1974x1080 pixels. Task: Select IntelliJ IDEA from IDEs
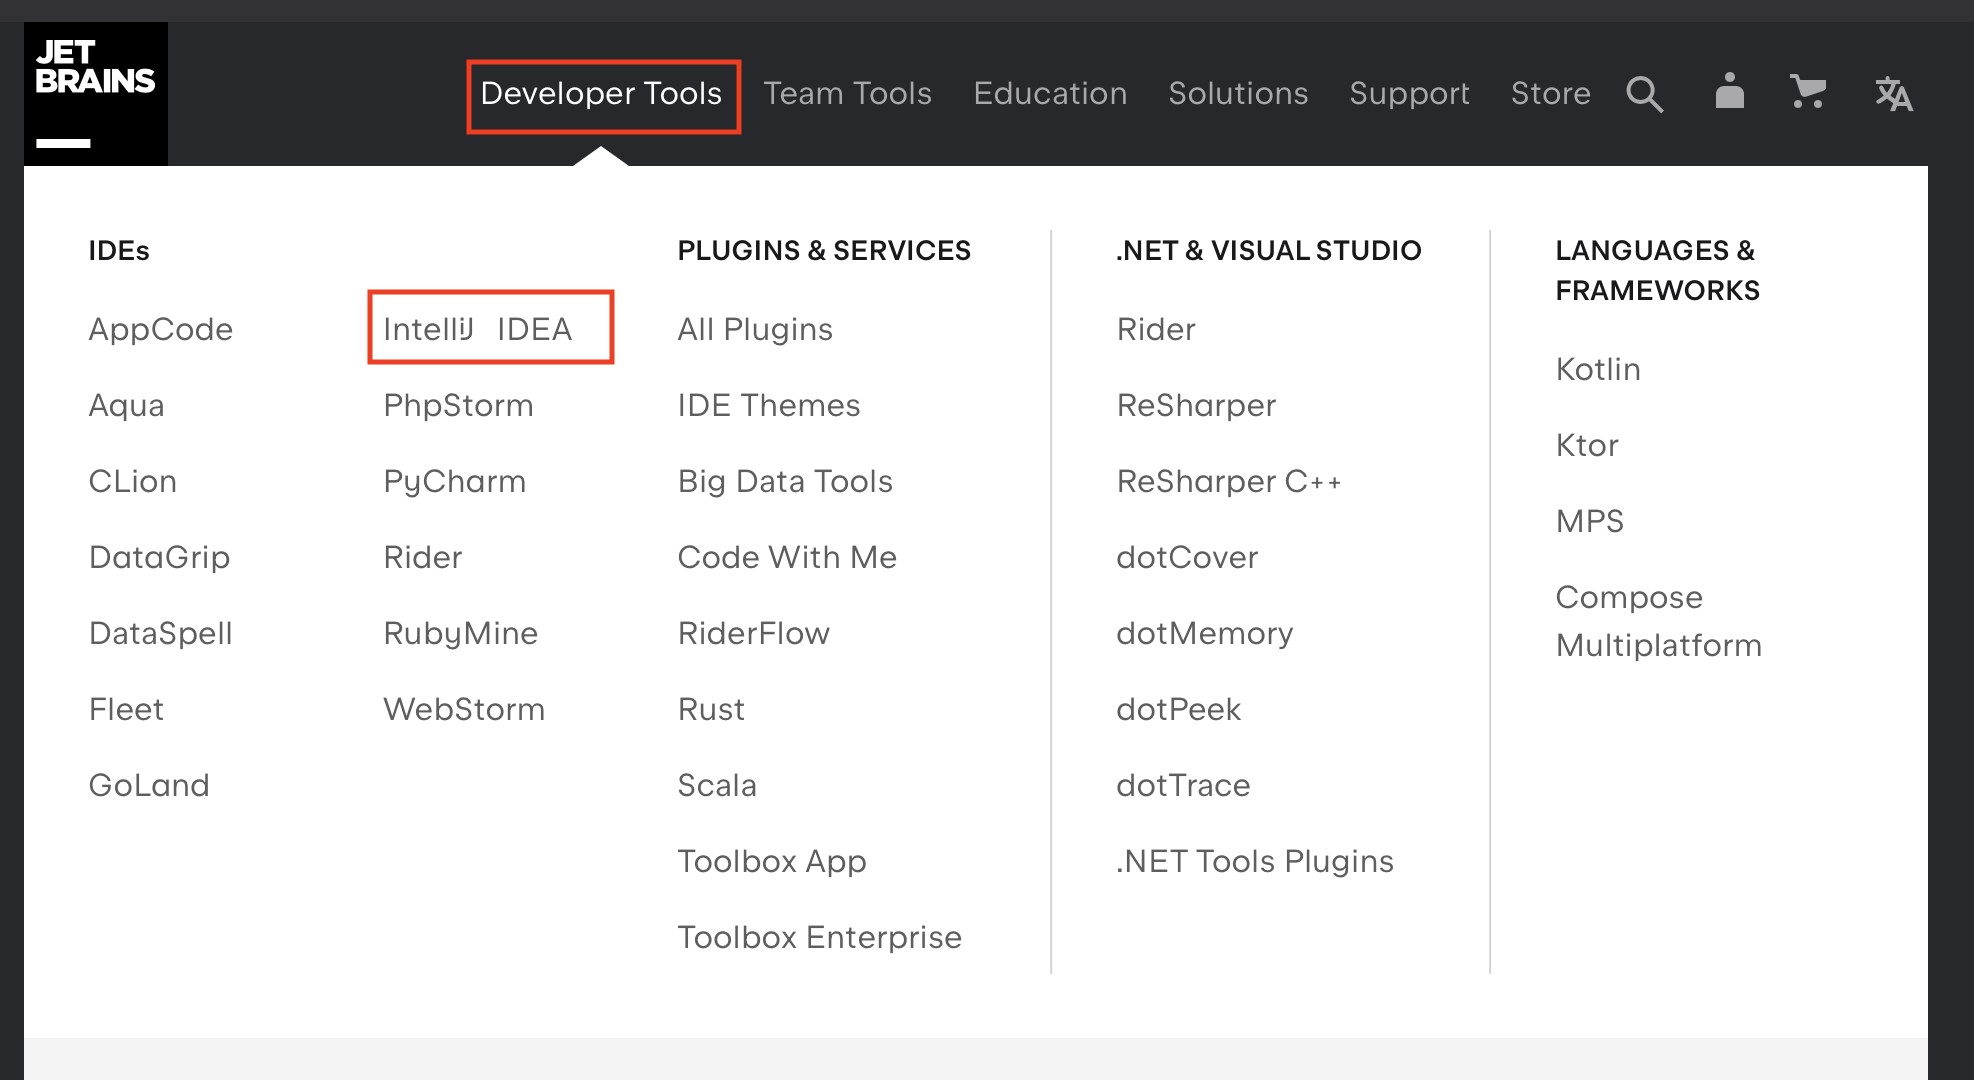coord(478,329)
